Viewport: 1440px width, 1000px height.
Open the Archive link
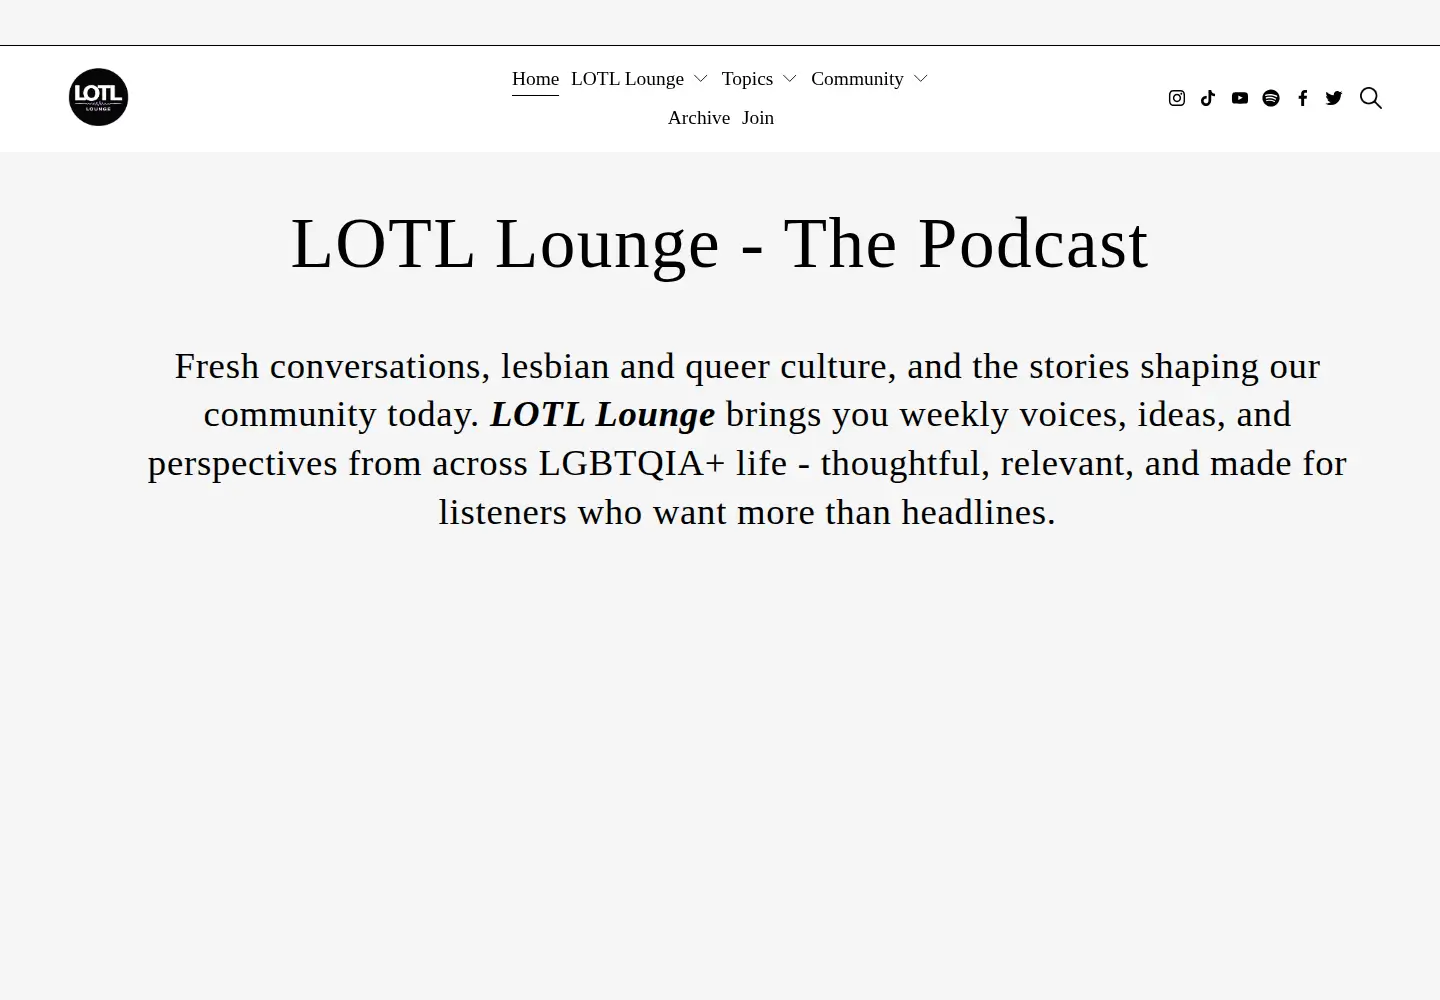pyautogui.click(x=699, y=118)
